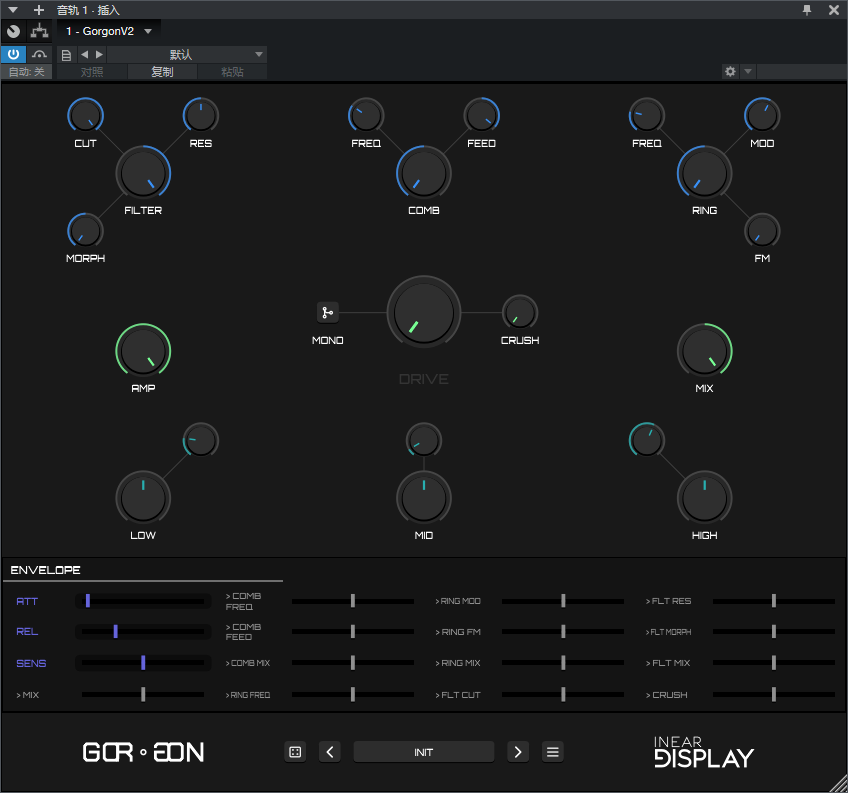Click the >RING MOD slider
The width and height of the screenshot is (848, 793).
click(x=563, y=600)
